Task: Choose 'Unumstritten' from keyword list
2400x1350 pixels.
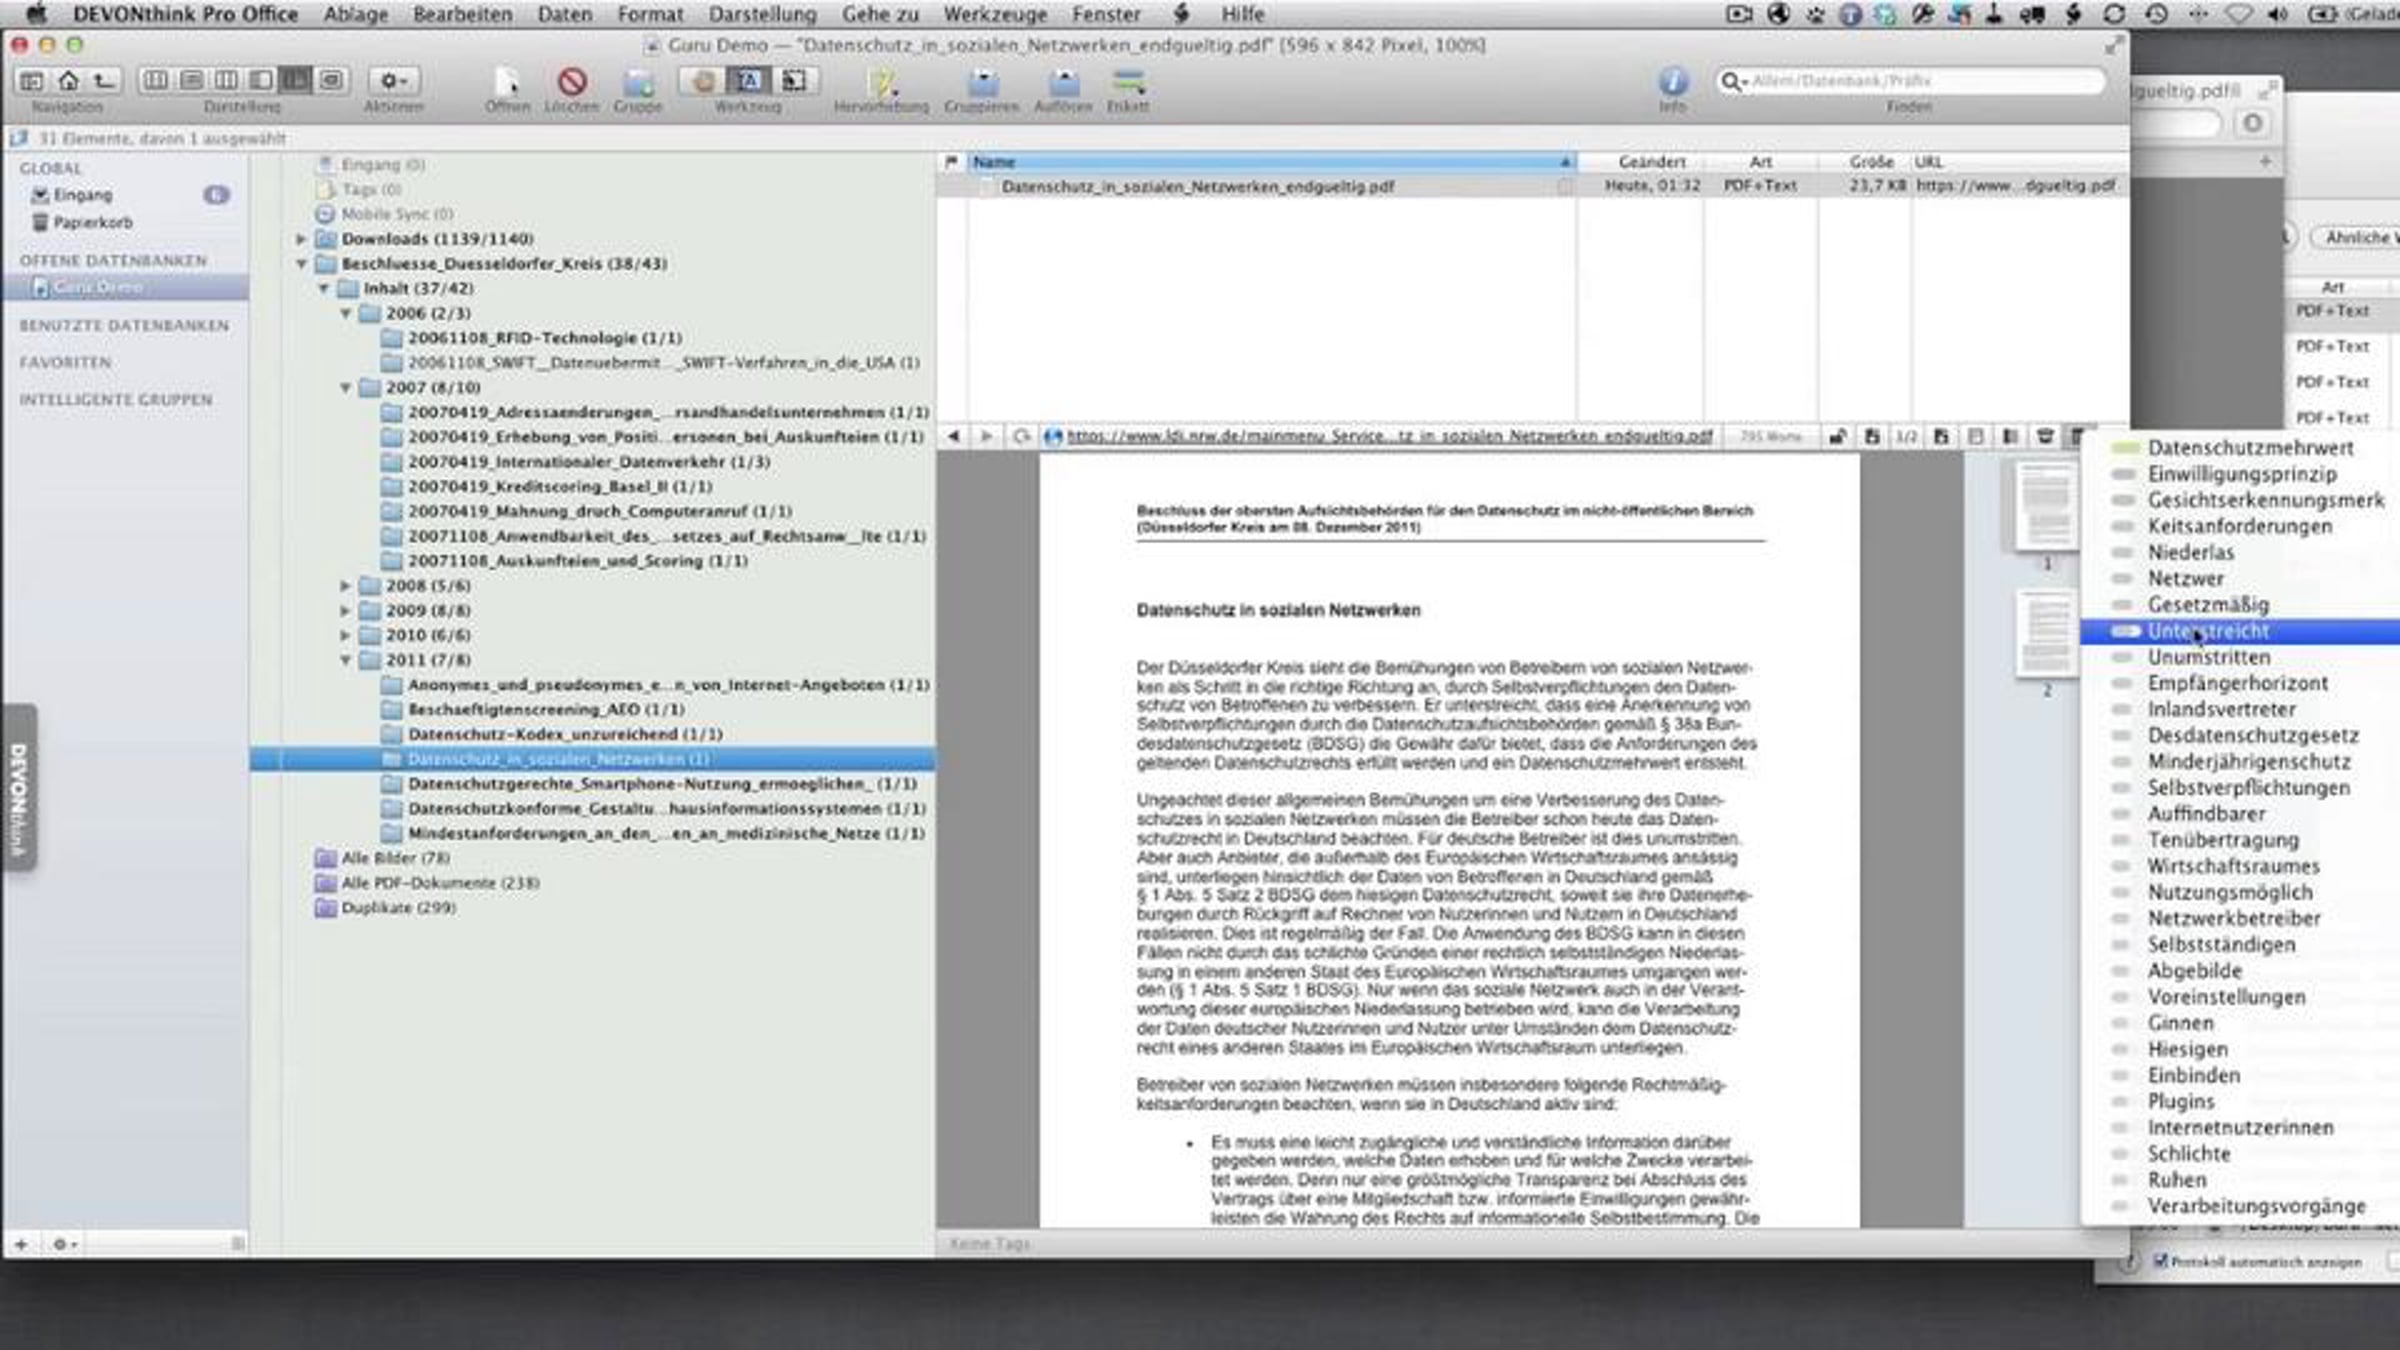Action: click(2208, 657)
